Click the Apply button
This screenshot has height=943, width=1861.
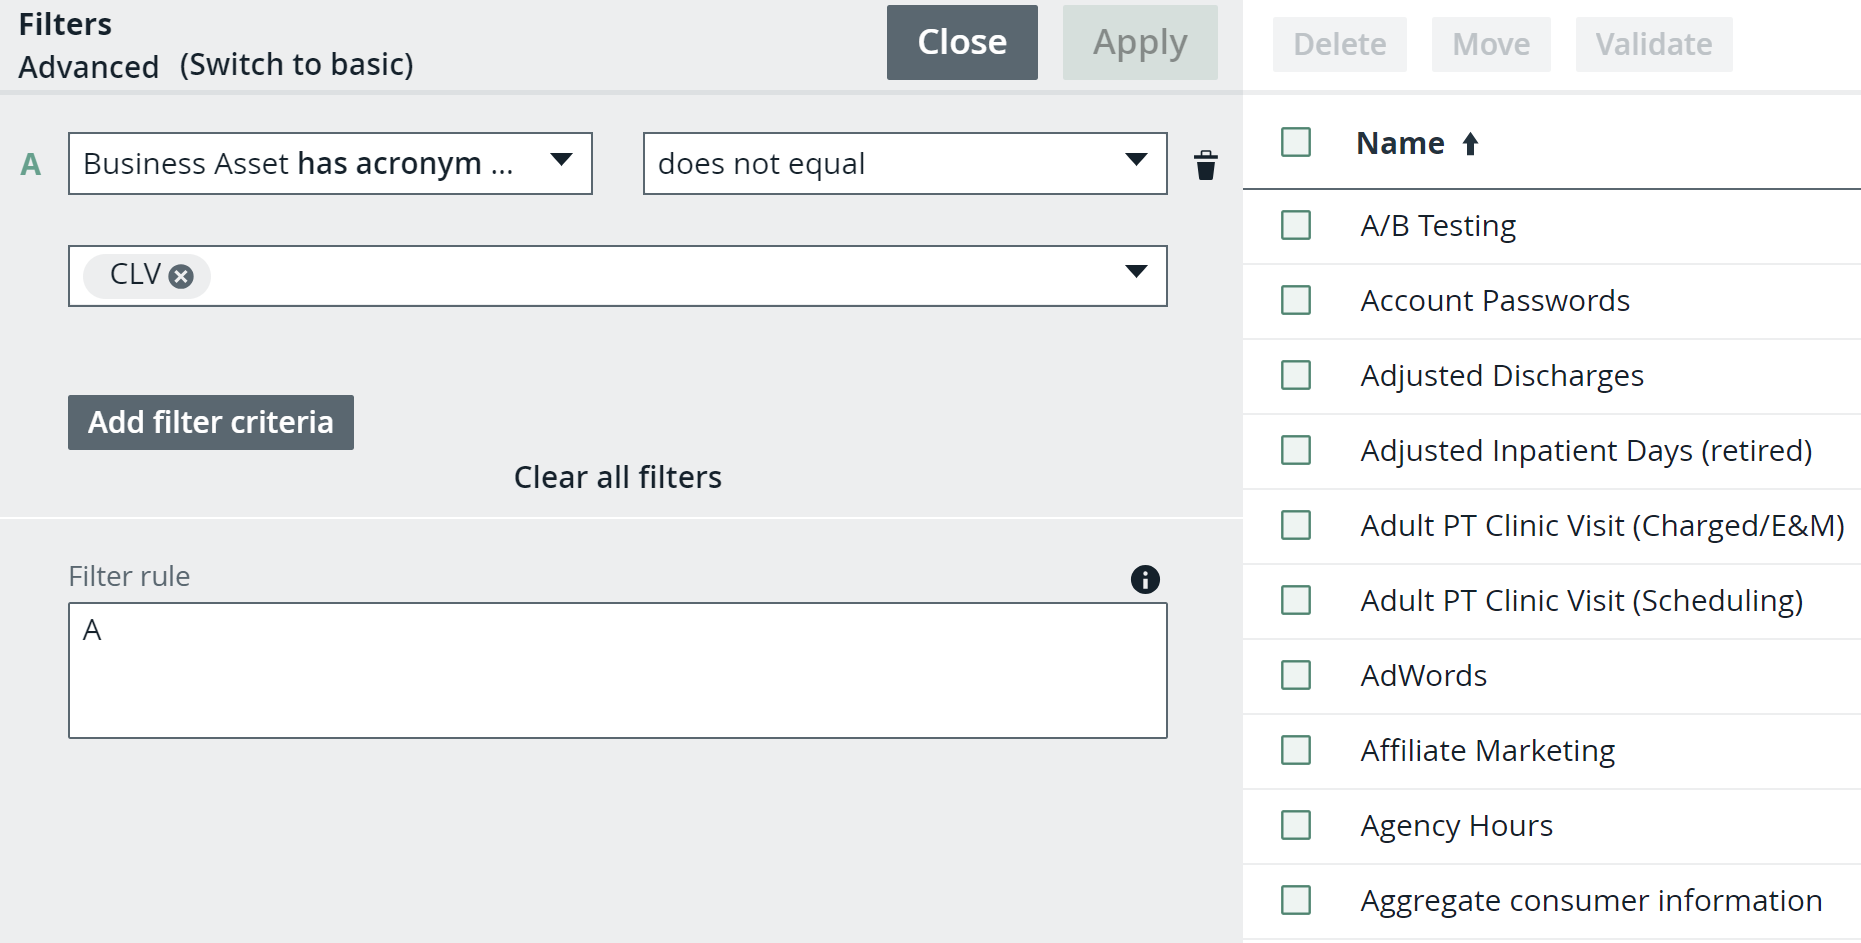pyautogui.click(x=1139, y=42)
